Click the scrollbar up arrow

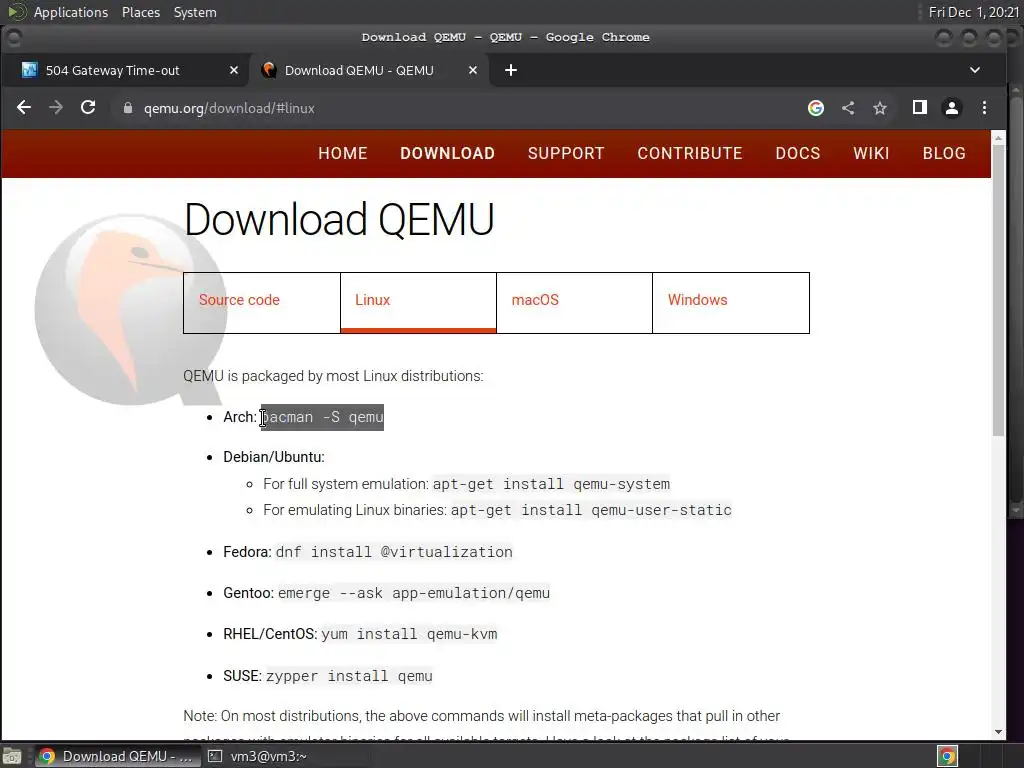pyautogui.click(x=998, y=138)
